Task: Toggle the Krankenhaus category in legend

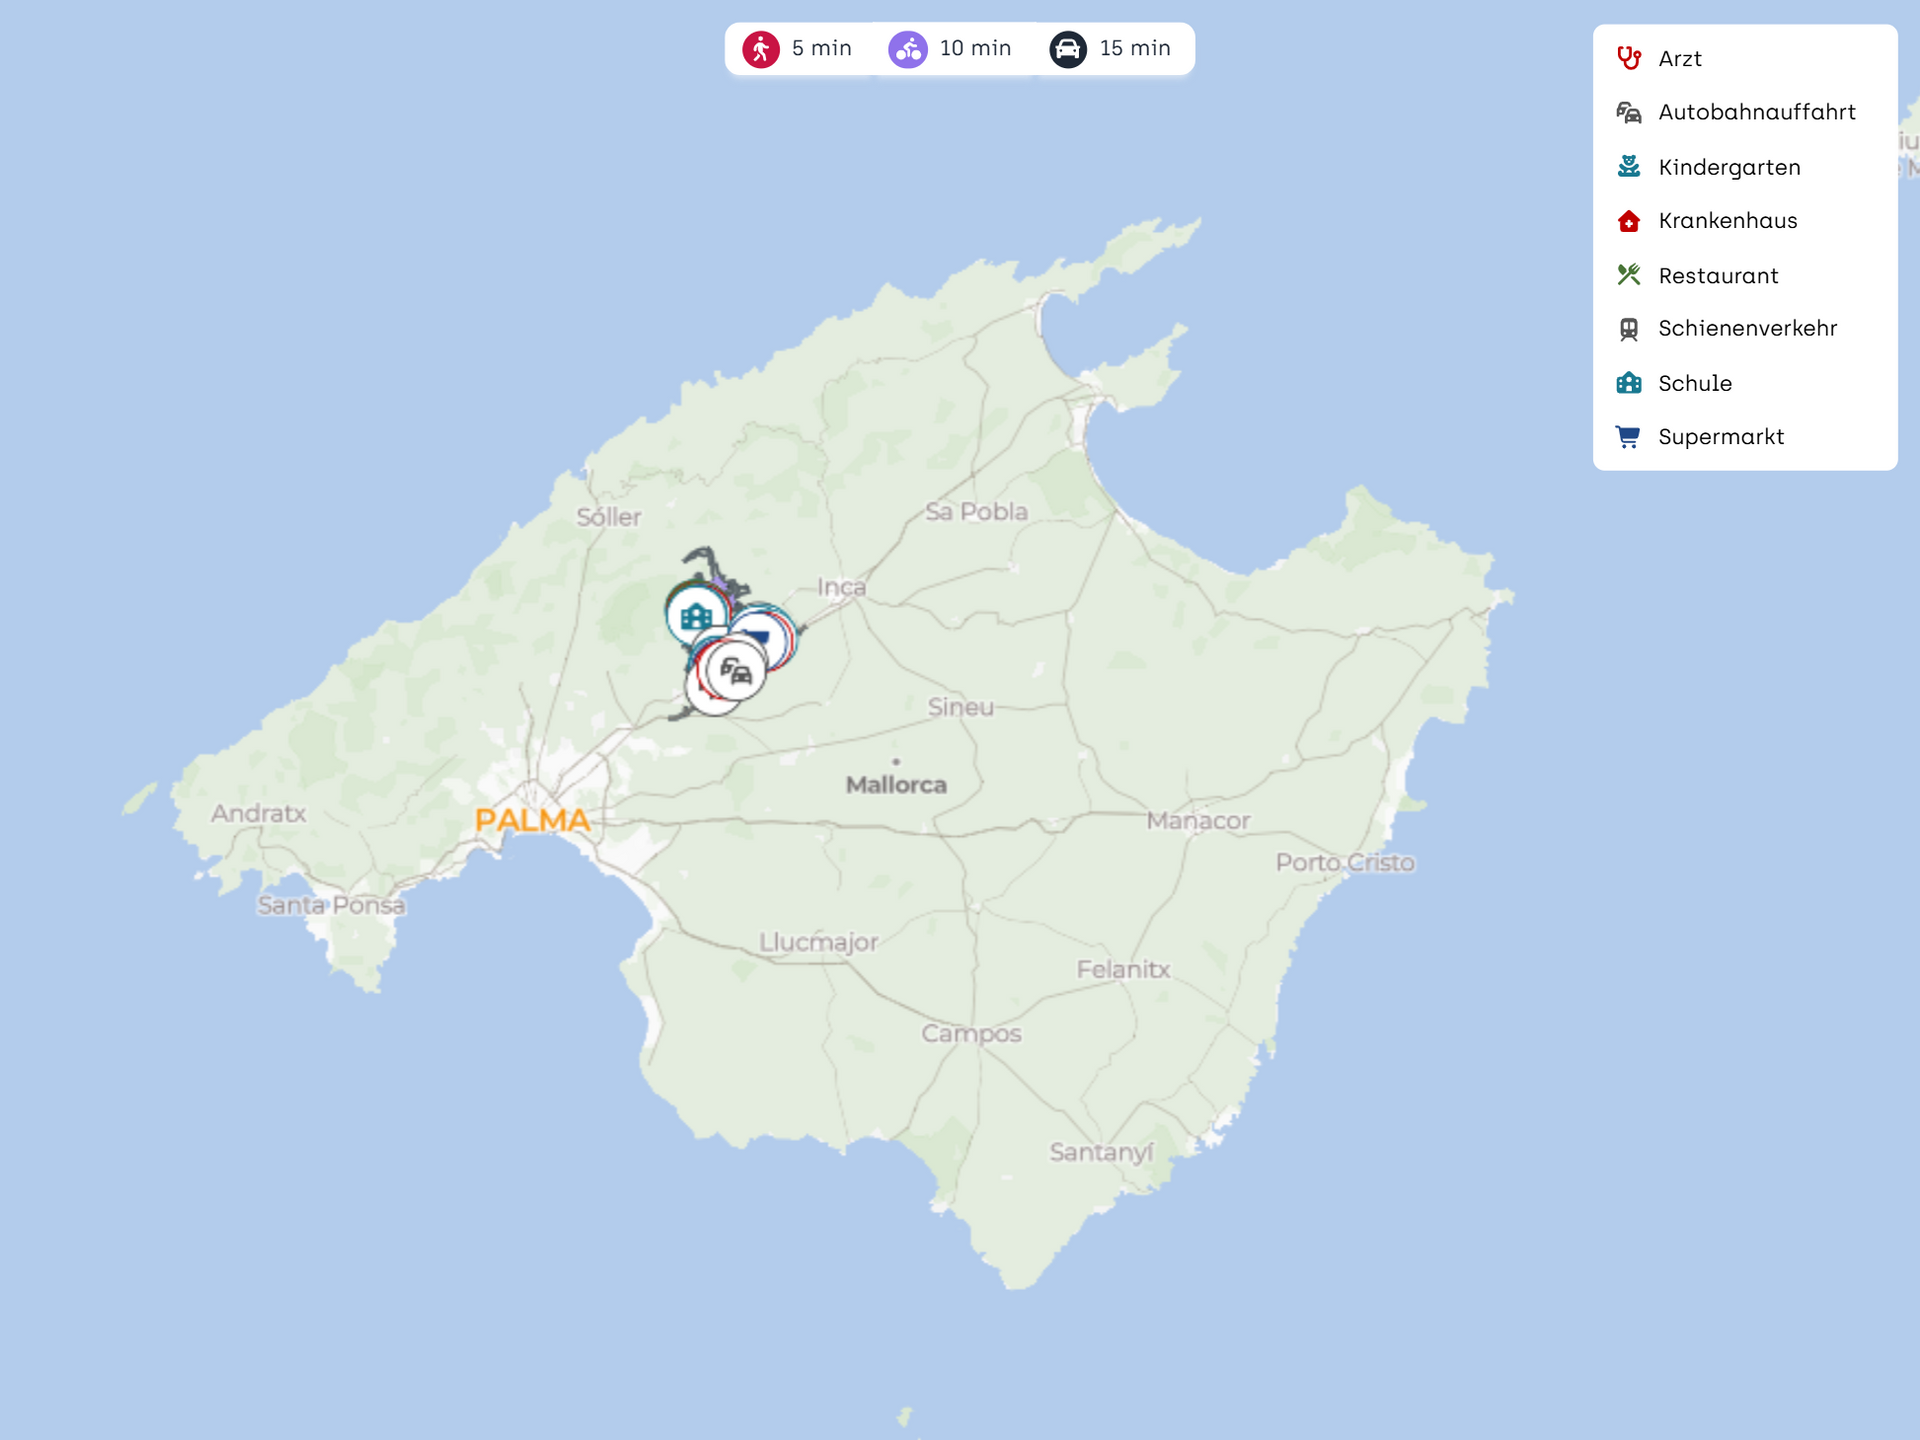Action: click(x=1727, y=221)
